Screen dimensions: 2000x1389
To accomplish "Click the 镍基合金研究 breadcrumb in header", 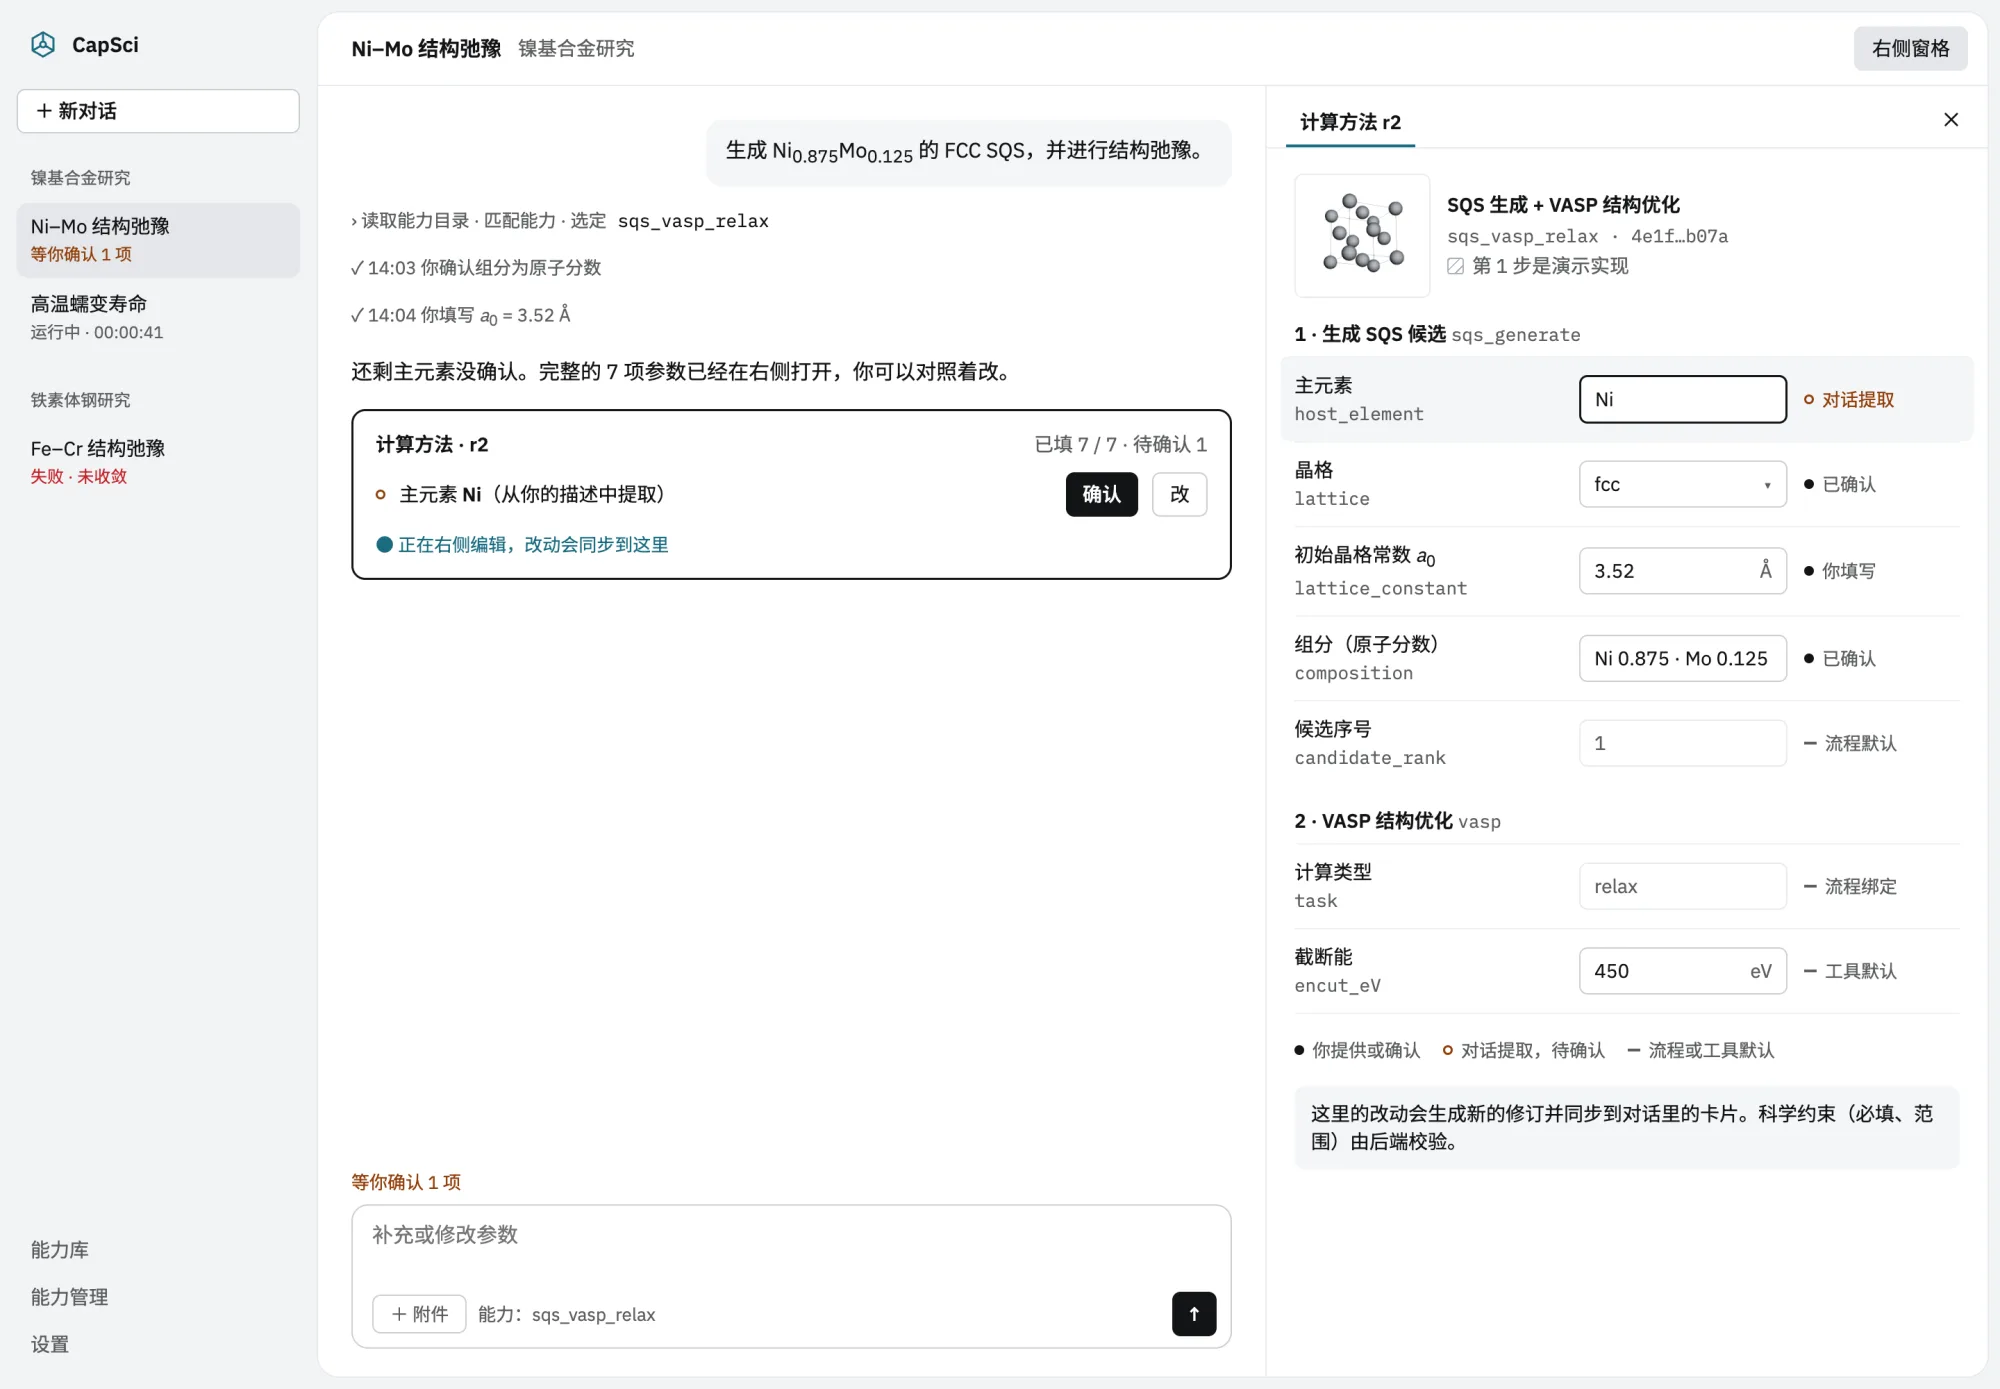I will 576,48.
